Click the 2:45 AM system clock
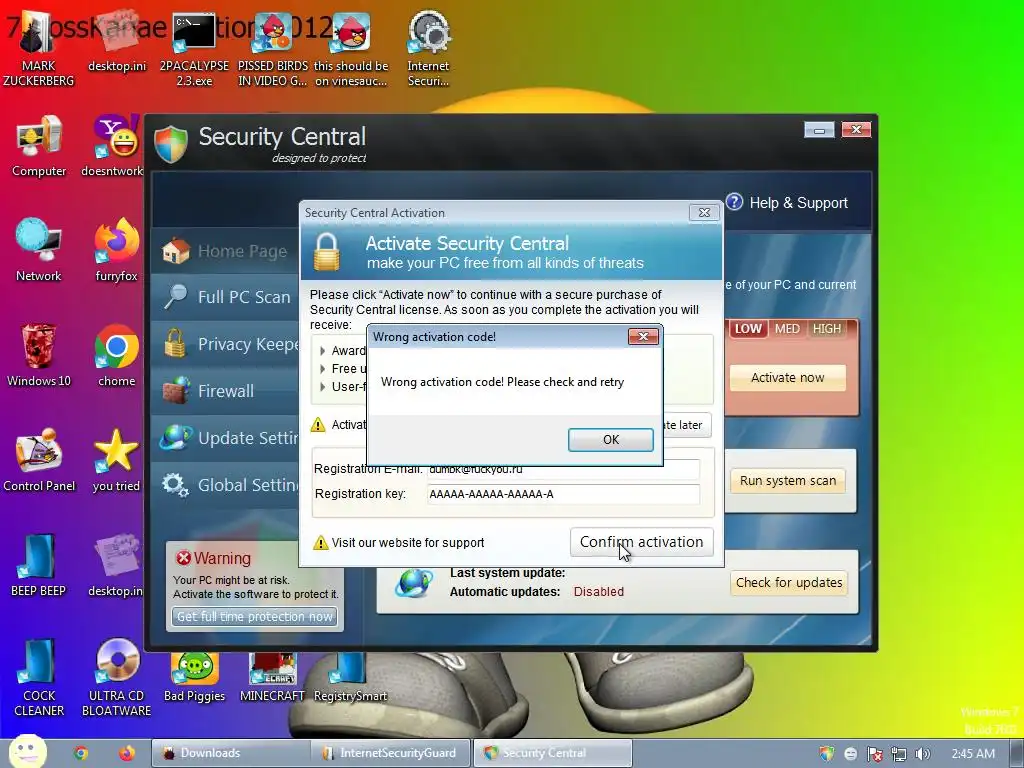 point(973,754)
